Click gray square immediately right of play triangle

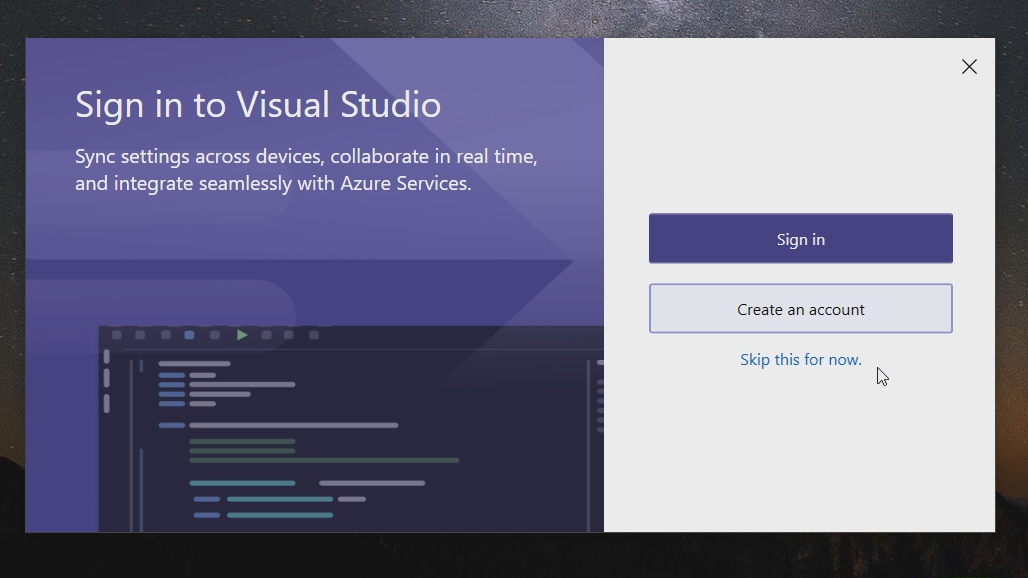point(266,335)
